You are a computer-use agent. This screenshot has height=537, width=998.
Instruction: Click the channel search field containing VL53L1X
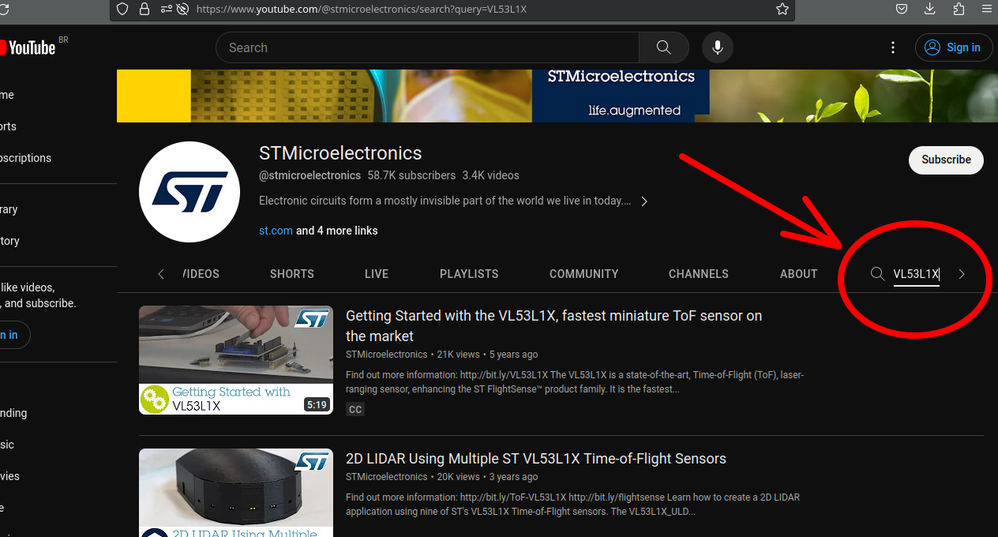coord(917,274)
